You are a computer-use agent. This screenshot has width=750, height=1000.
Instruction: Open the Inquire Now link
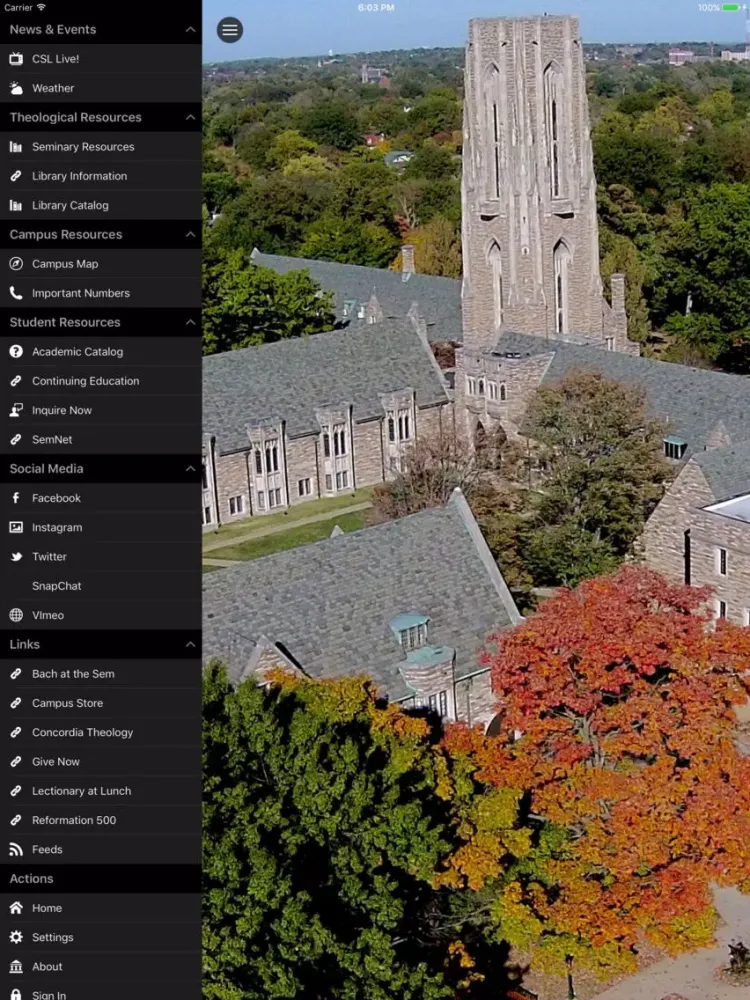(101, 410)
